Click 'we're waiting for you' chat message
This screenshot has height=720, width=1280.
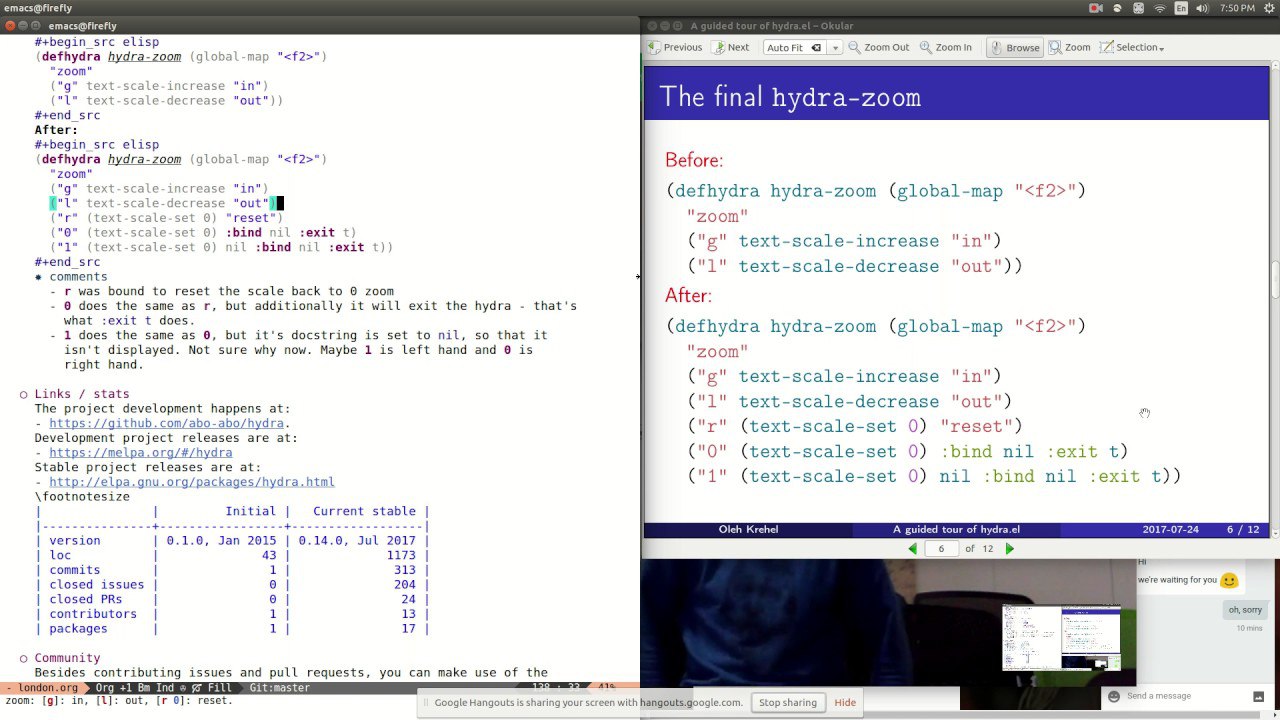point(1177,580)
